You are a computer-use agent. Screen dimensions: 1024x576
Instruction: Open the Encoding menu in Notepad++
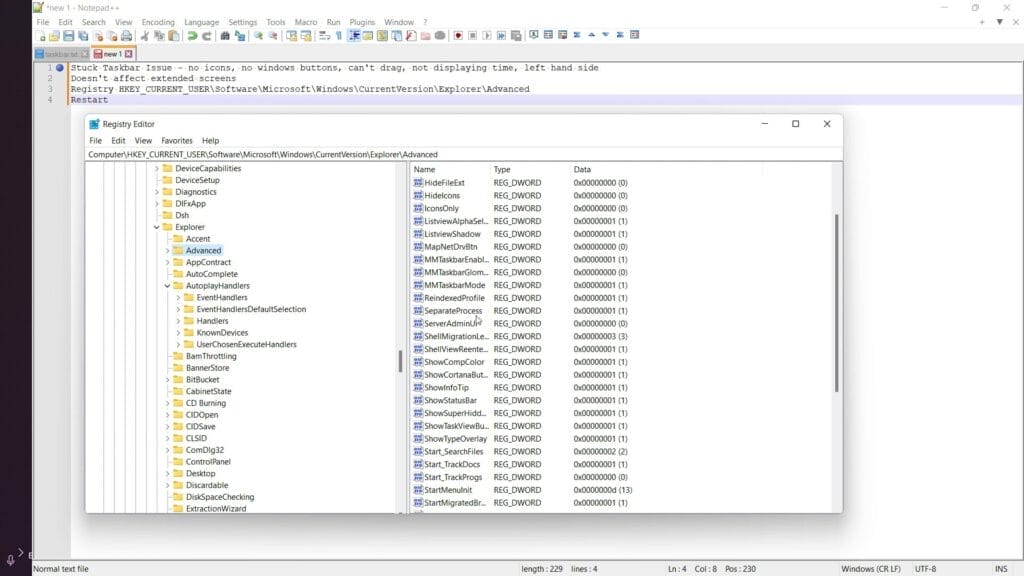coord(158,22)
